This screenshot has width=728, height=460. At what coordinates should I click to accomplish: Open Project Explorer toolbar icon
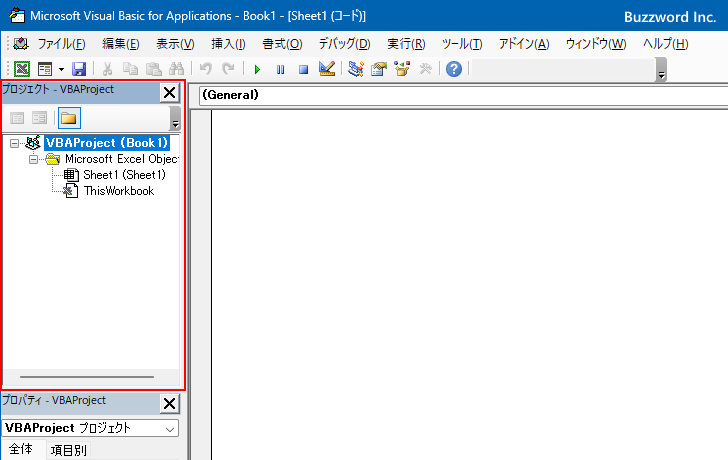coord(356,69)
